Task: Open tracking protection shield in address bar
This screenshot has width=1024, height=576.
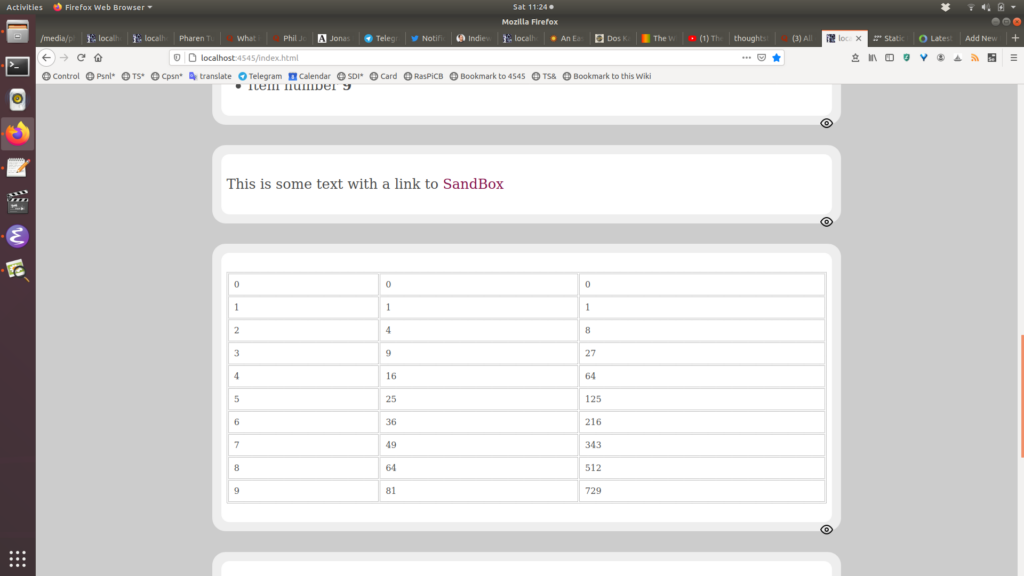Action: (177, 57)
